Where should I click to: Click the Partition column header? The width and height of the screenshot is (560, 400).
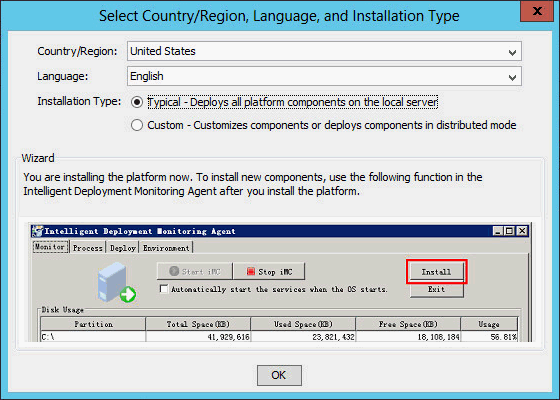[93, 324]
